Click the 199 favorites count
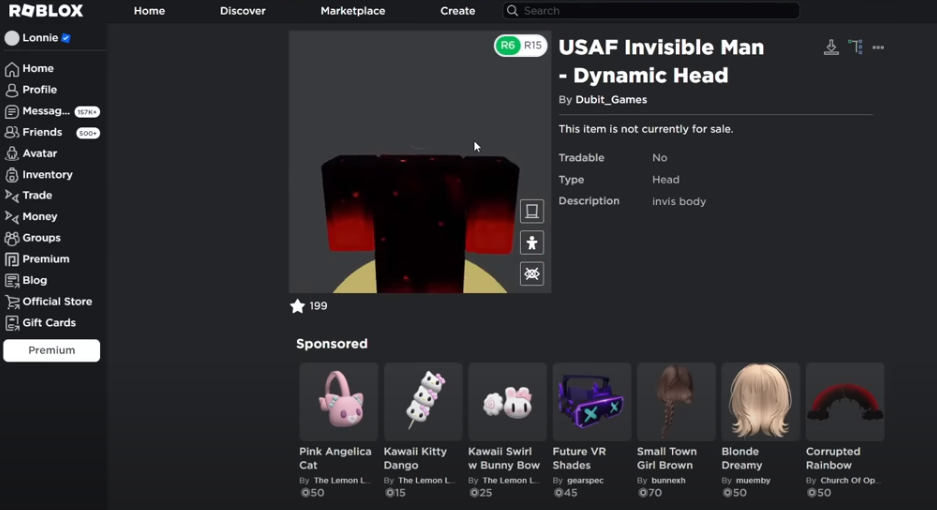937x510 pixels. [318, 306]
